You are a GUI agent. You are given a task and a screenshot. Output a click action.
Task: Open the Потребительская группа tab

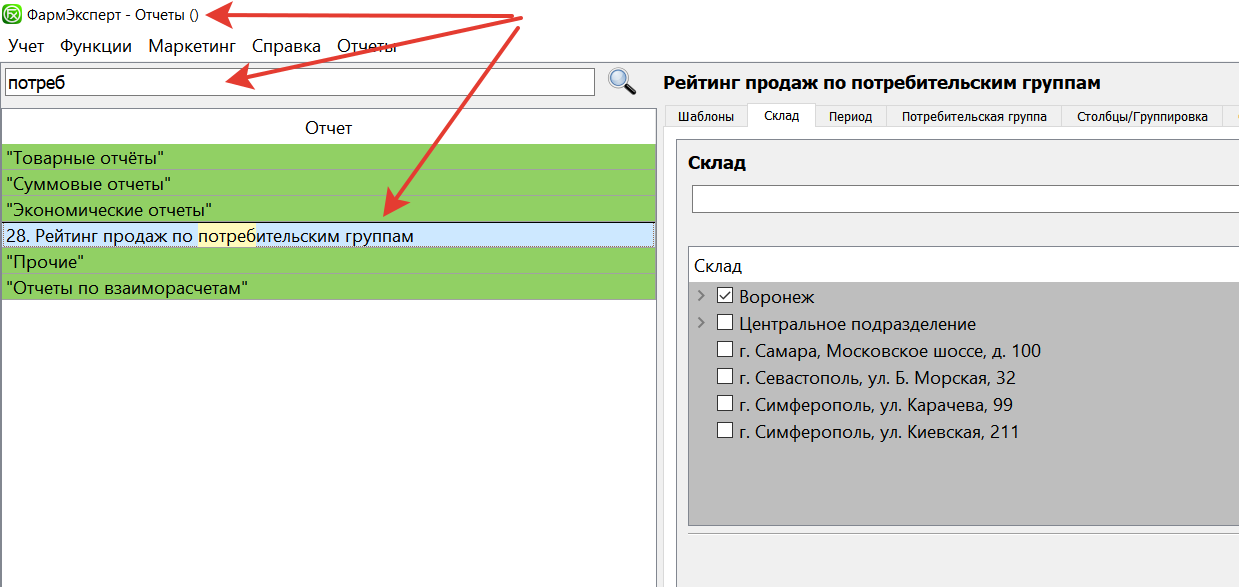[974, 117]
